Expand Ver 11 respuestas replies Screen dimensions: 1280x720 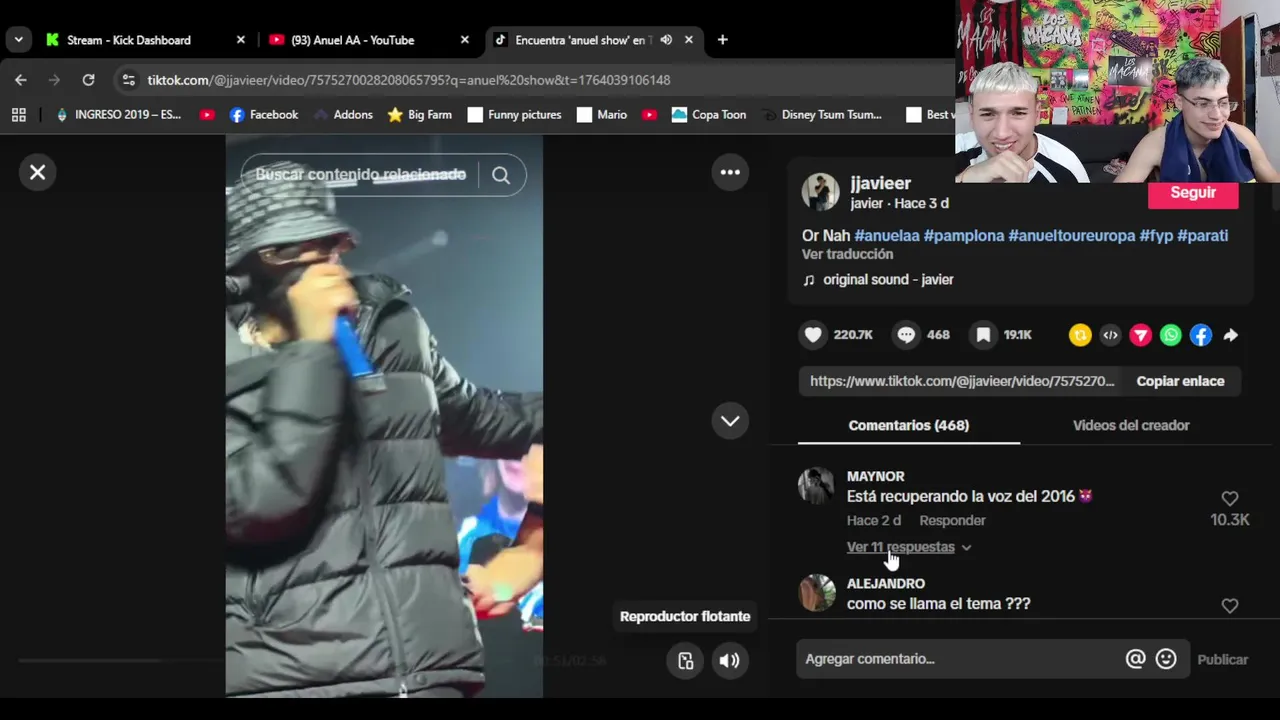[908, 547]
